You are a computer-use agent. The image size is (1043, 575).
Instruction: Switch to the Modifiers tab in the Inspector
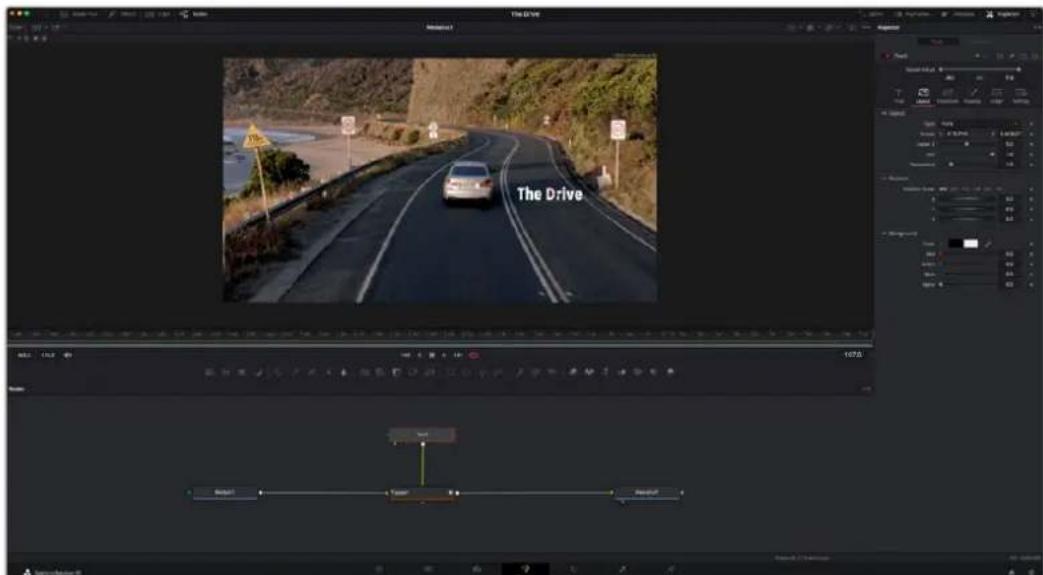point(980,41)
